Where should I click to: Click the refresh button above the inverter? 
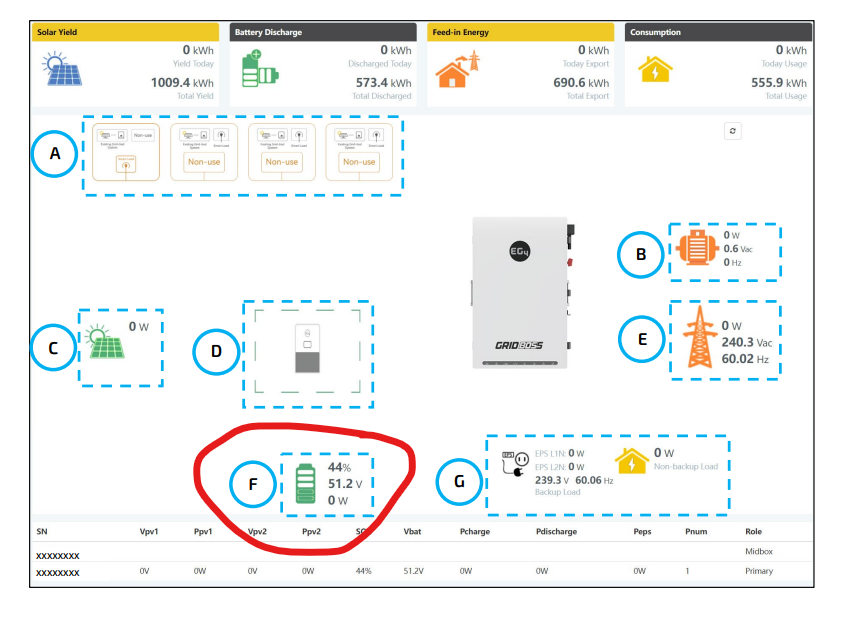point(733,131)
